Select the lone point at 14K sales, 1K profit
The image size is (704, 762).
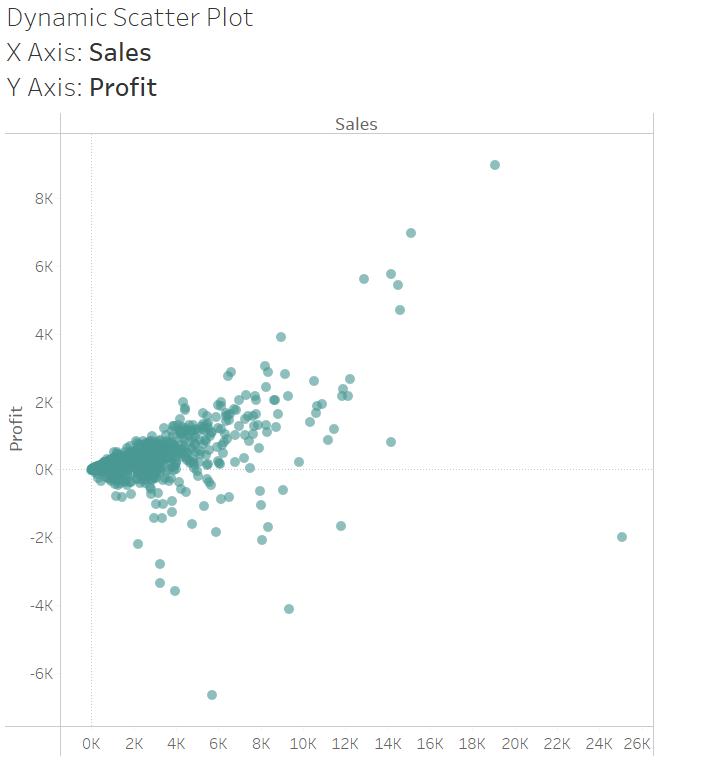pyautogui.click(x=391, y=442)
